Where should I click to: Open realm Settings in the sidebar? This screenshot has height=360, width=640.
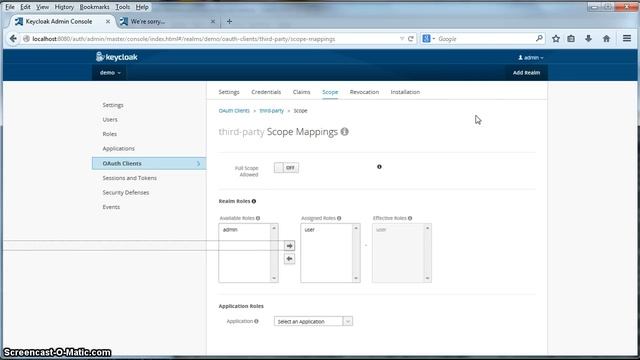(113, 105)
